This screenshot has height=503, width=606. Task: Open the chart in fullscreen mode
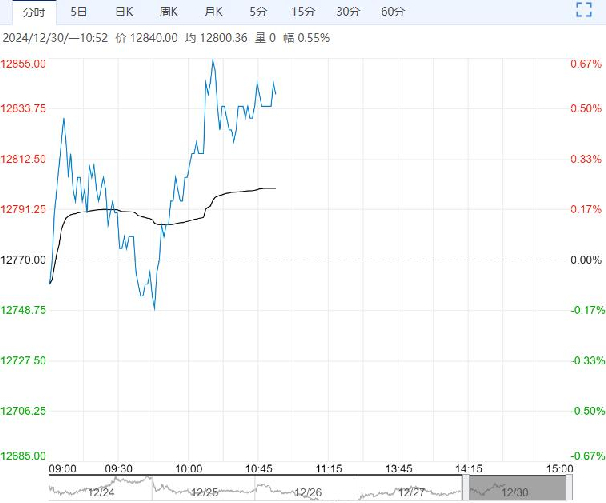tap(586, 12)
